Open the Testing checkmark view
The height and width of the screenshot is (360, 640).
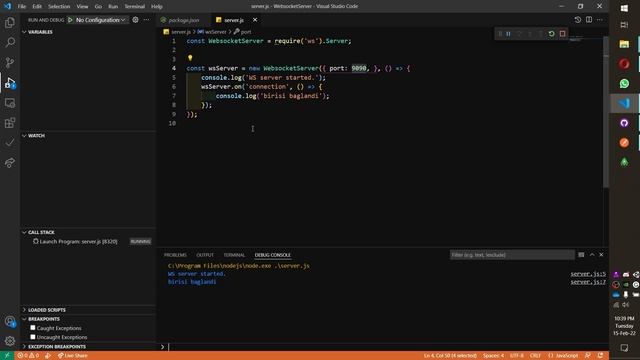point(10,142)
